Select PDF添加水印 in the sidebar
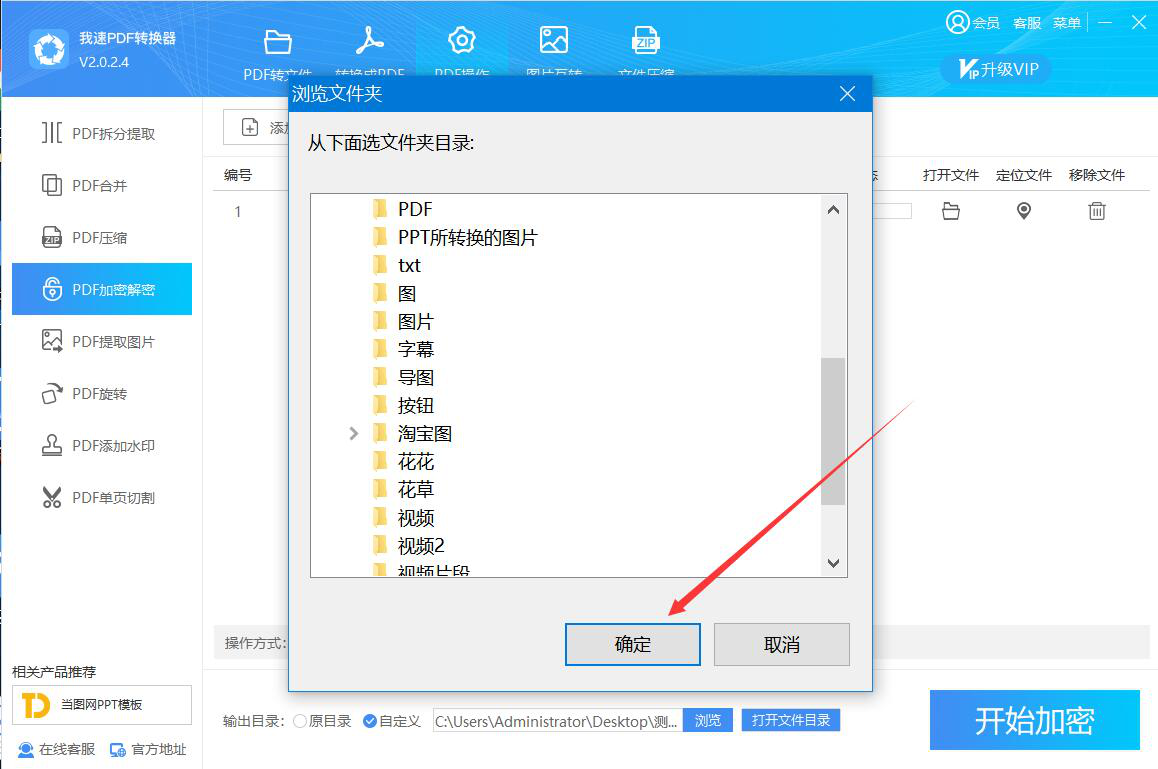This screenshot has width=1158, height=769. [x=102, y=445]
